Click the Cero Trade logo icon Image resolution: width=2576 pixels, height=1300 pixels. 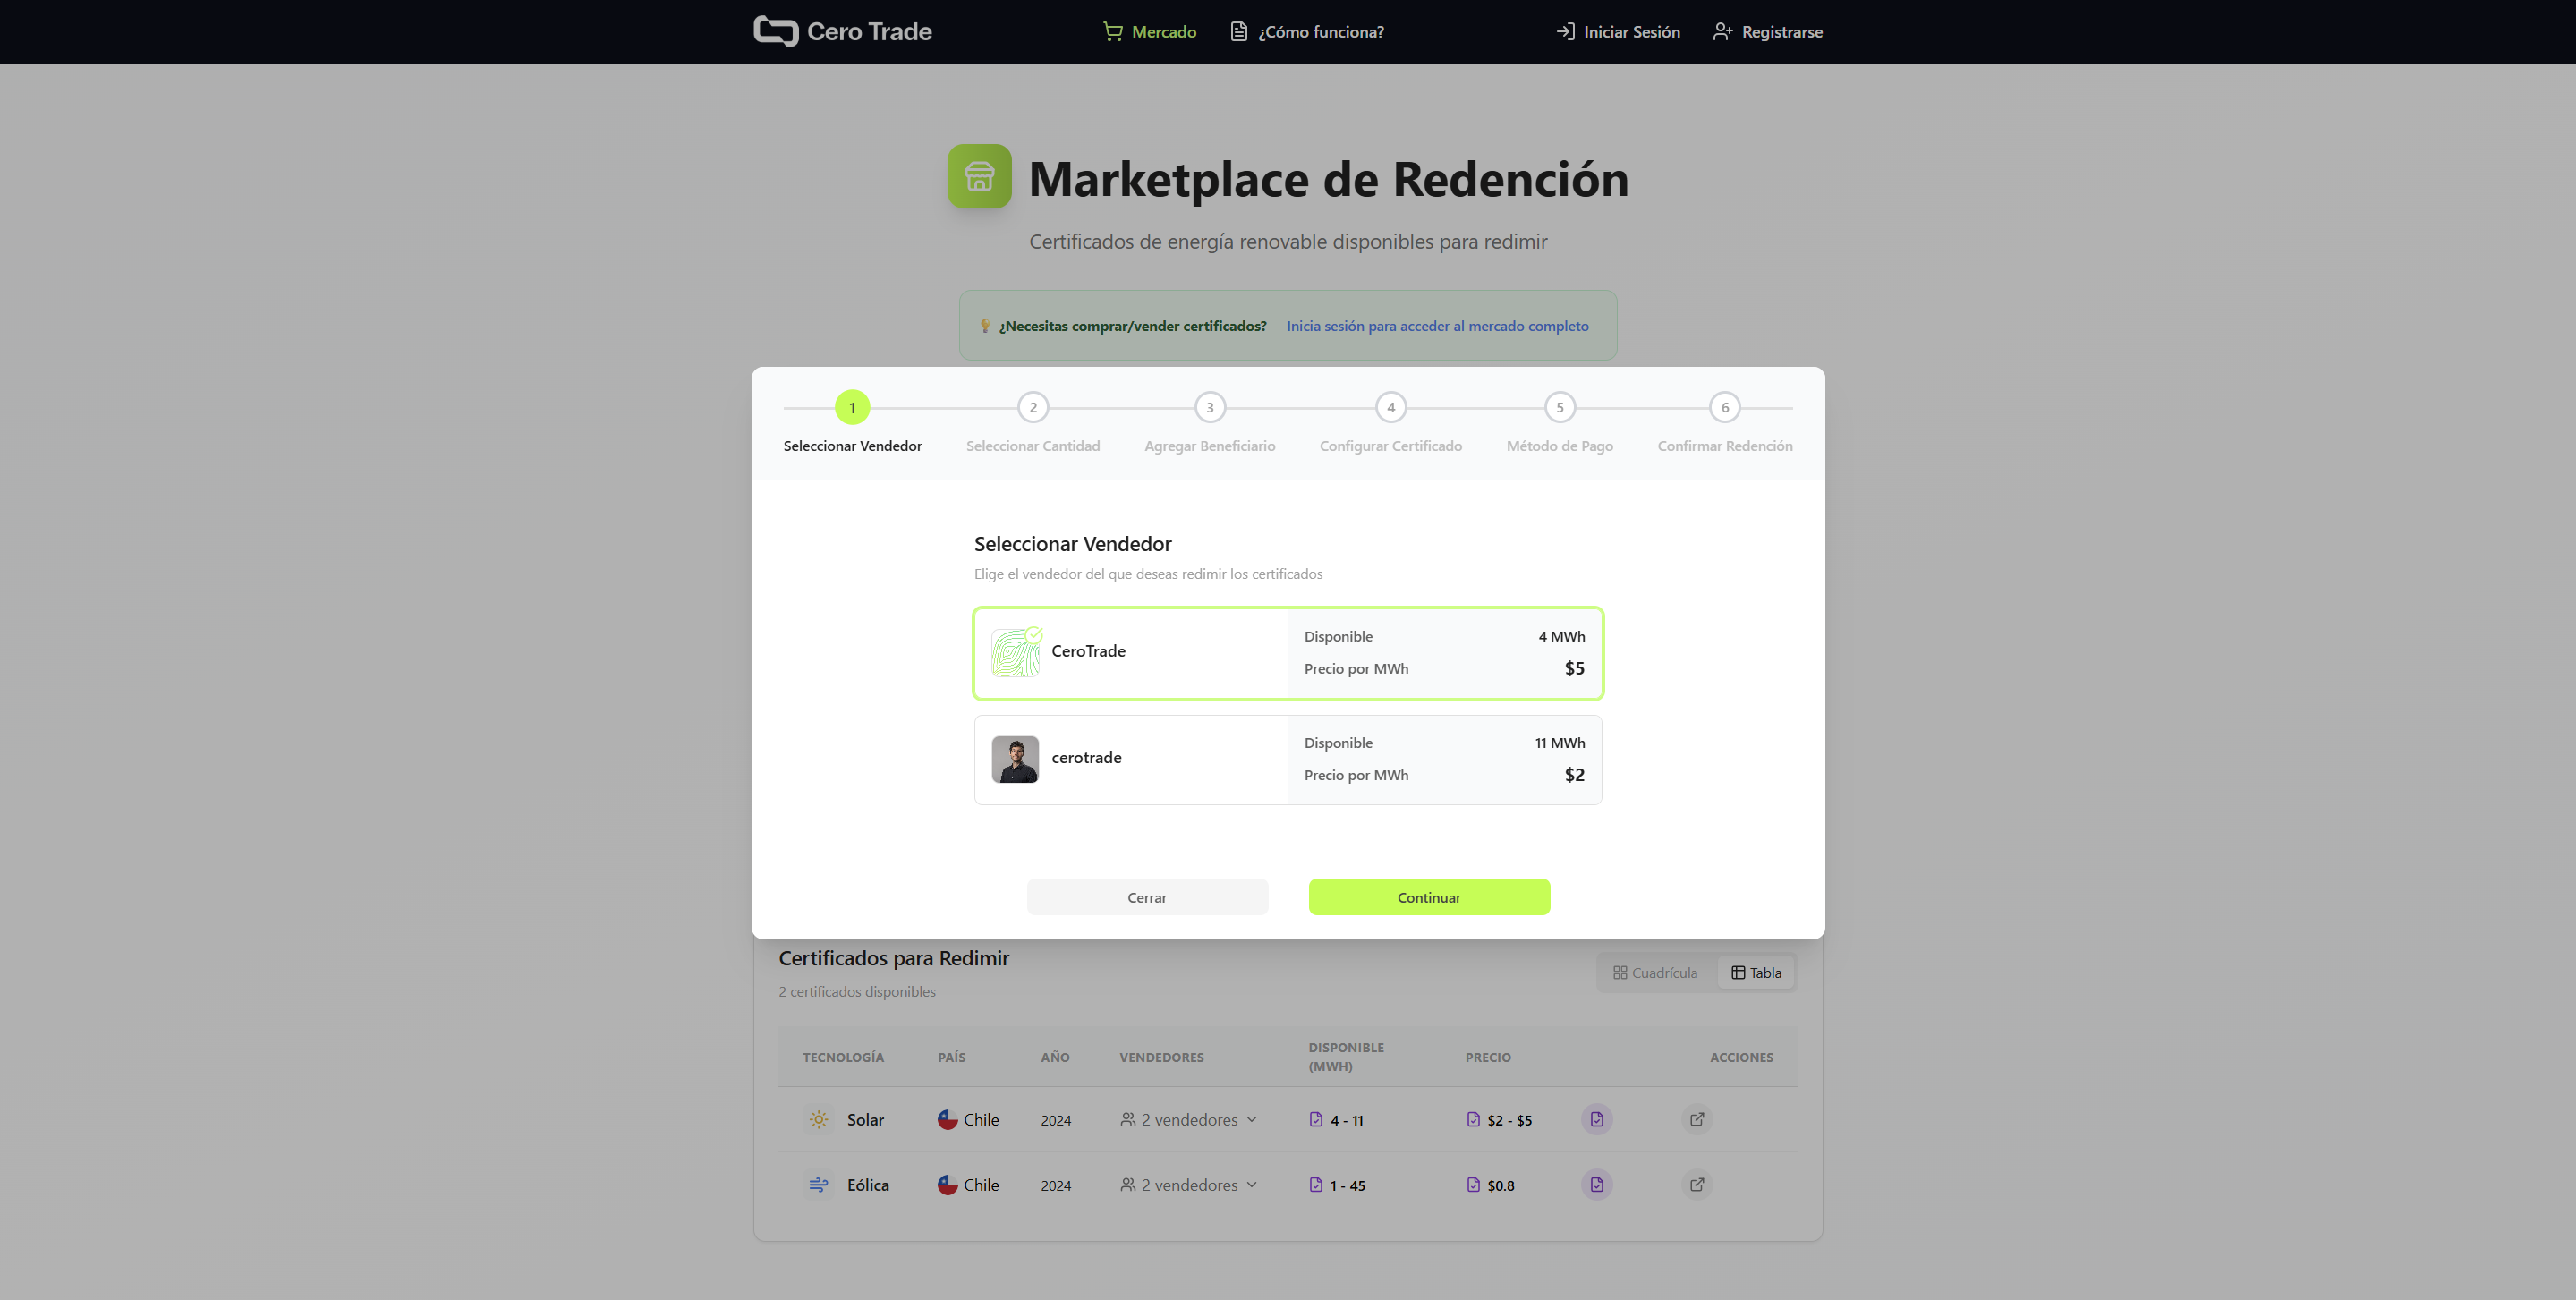click(x=775, y=31)
